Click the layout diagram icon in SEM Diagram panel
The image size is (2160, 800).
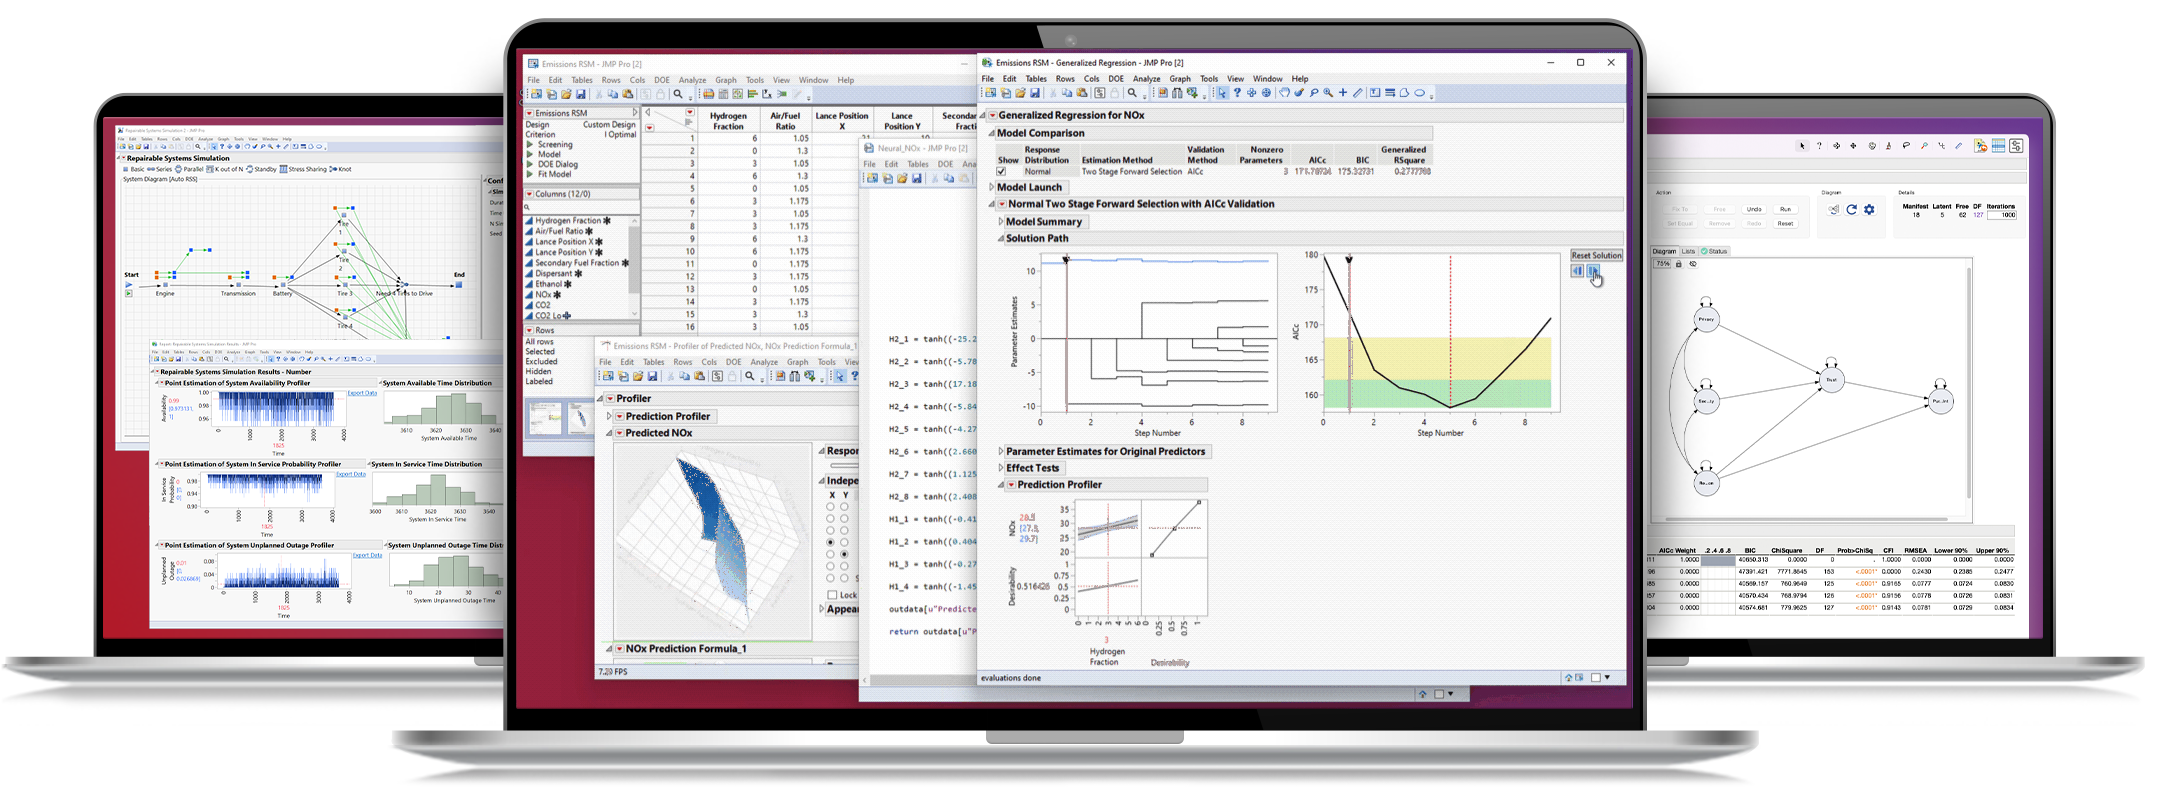tap(1834, 209)
